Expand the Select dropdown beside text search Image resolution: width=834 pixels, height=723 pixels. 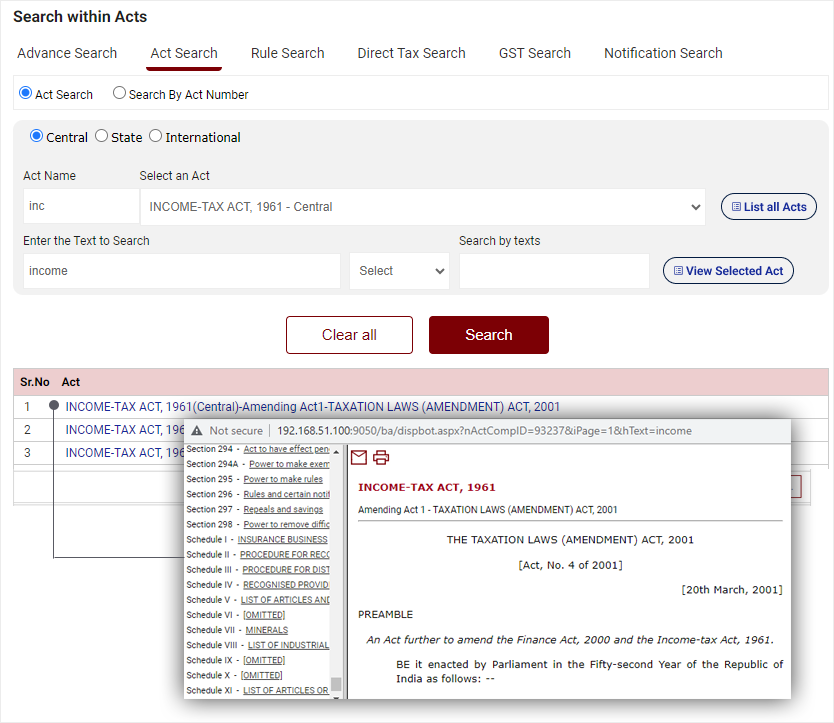tap(399, 271)
